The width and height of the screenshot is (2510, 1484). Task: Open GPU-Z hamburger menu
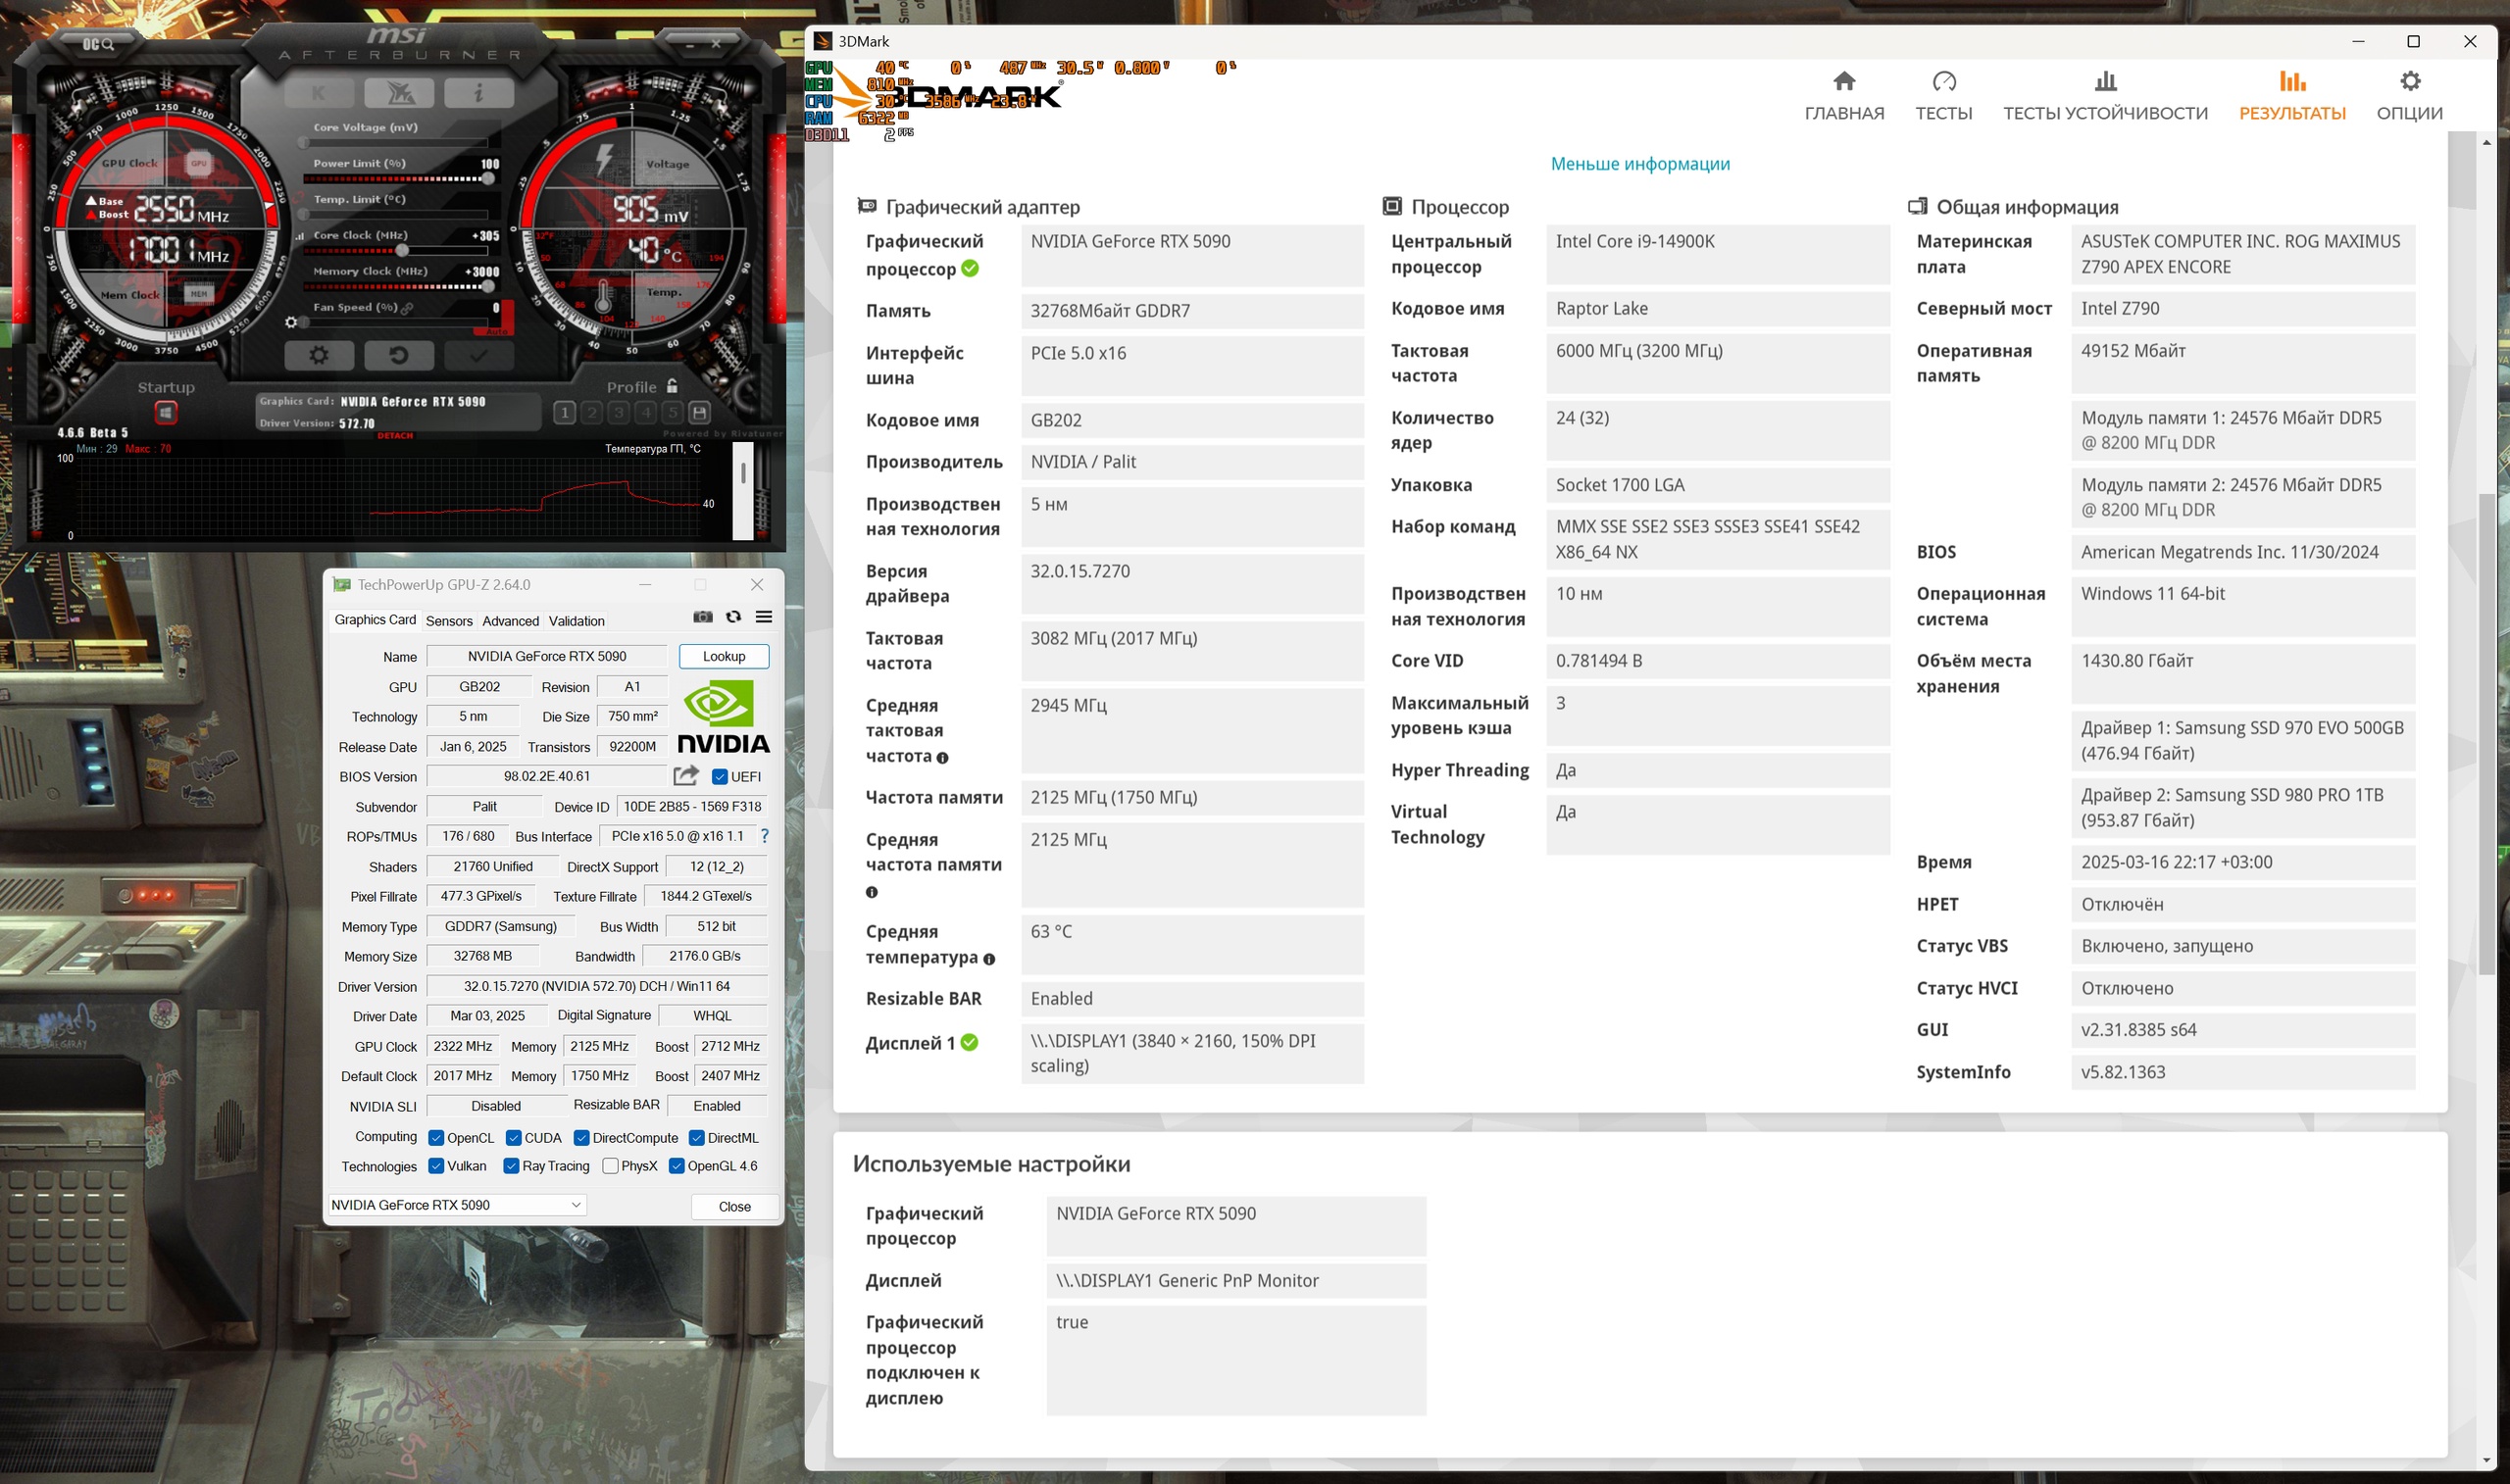764,617
